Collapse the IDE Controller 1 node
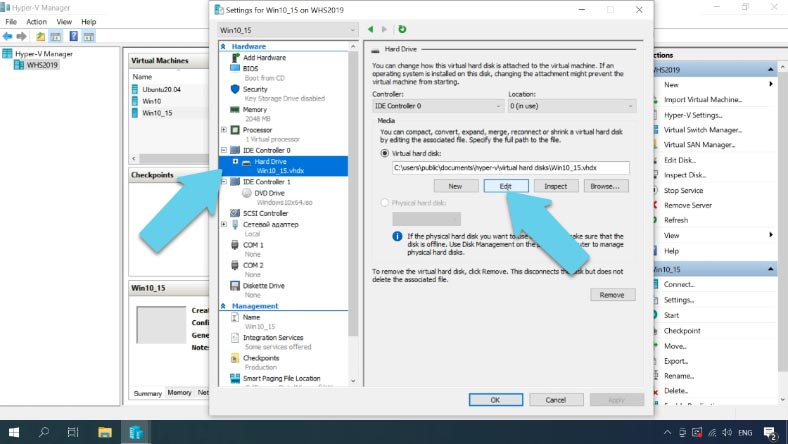This screenshot has width=788, height=444. tap(224, 182)
